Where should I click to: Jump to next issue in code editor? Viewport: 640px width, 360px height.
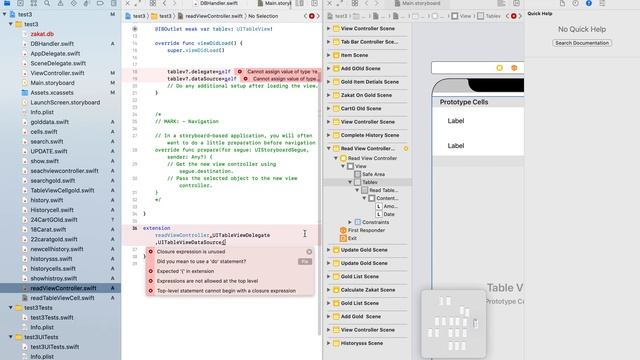318,16
